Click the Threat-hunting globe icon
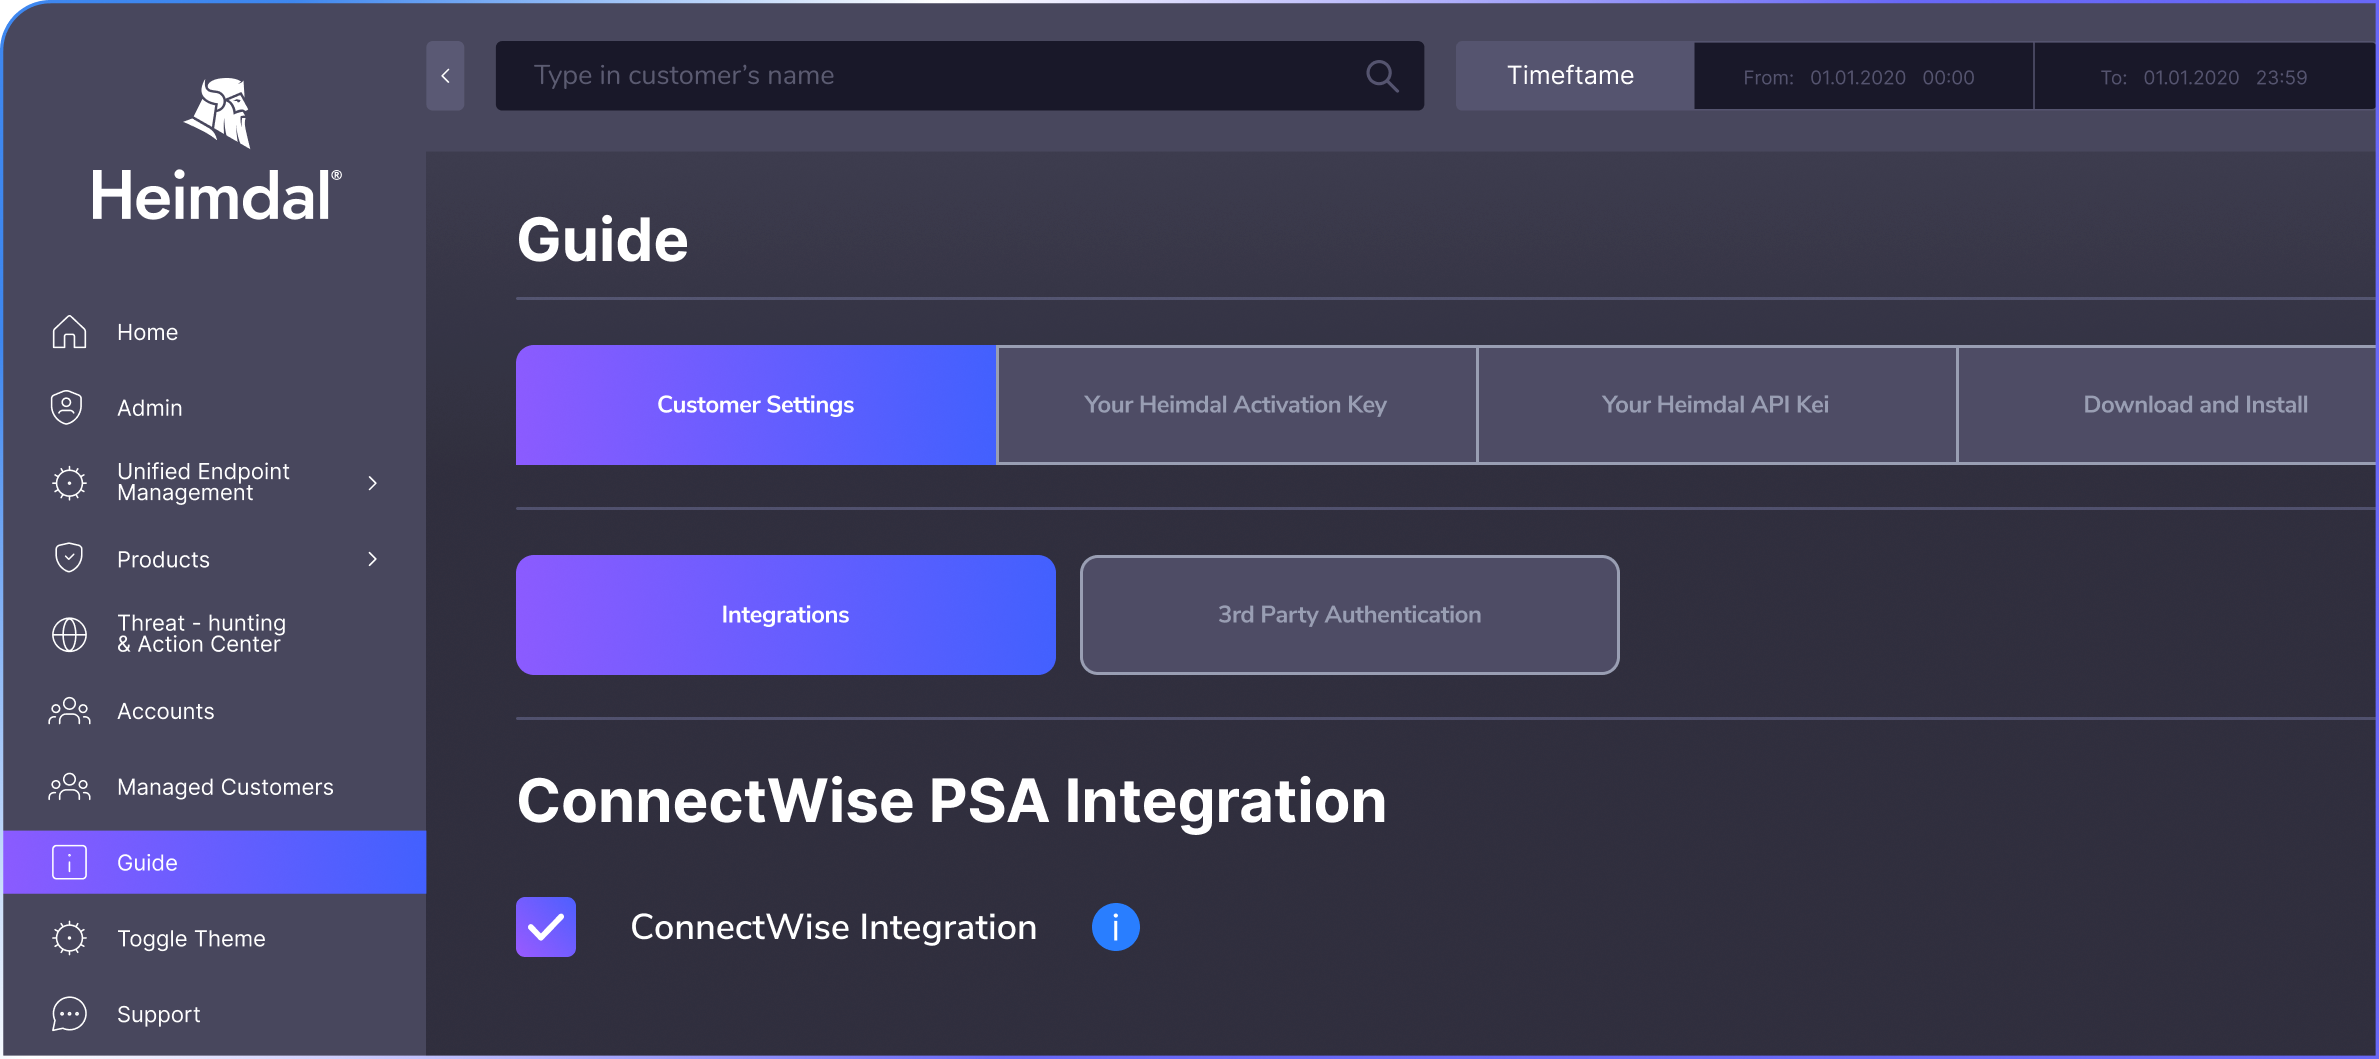This screenshot has height=1059, width=2379. tap(69, 634)
